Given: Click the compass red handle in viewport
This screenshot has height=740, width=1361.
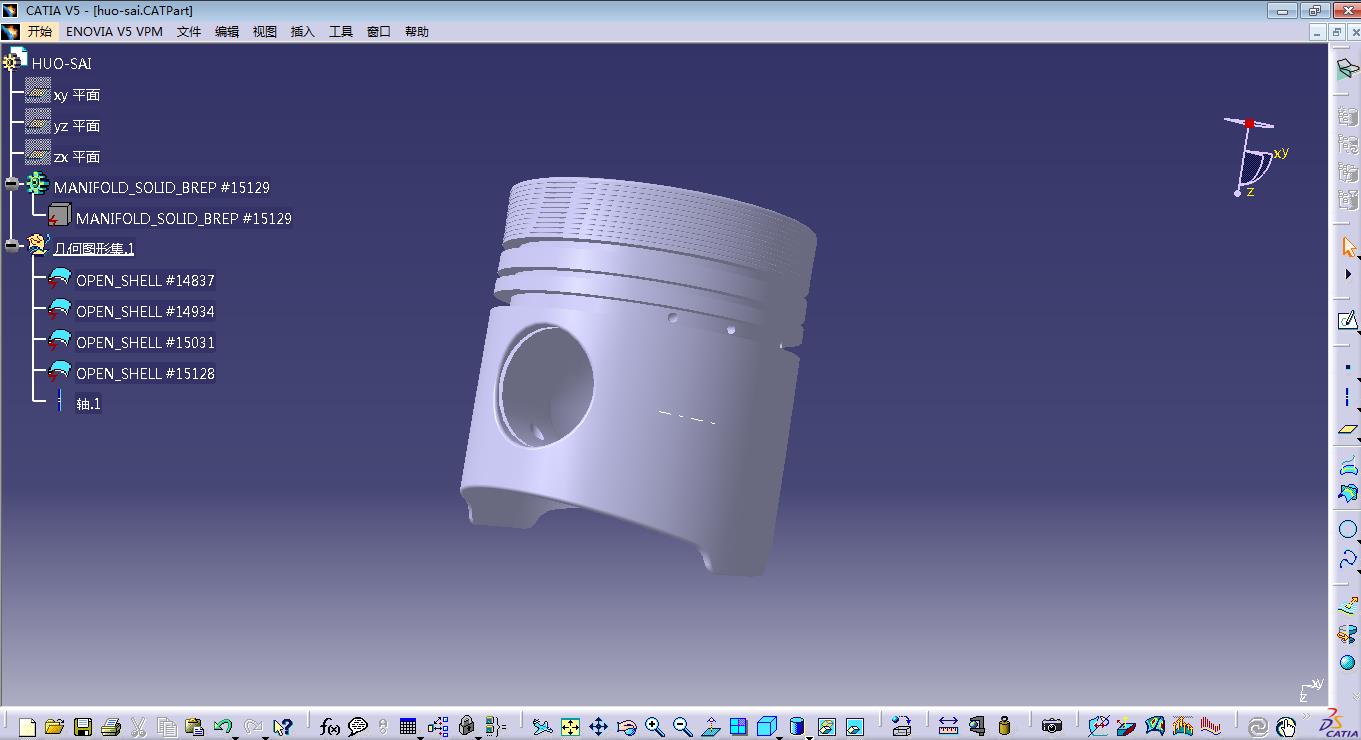Looking at the screenshot, I should point(1249,123).
